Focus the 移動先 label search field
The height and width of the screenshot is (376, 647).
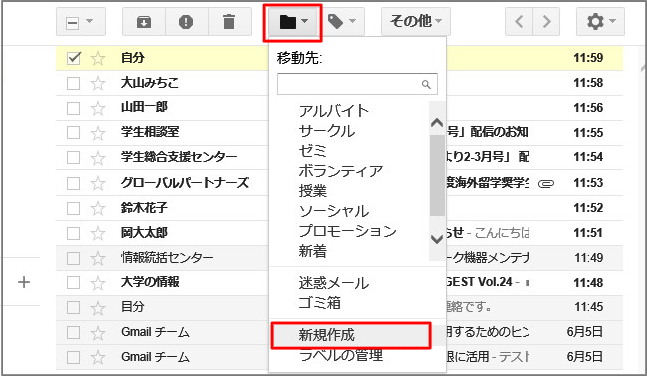click(x=357, y=84)
